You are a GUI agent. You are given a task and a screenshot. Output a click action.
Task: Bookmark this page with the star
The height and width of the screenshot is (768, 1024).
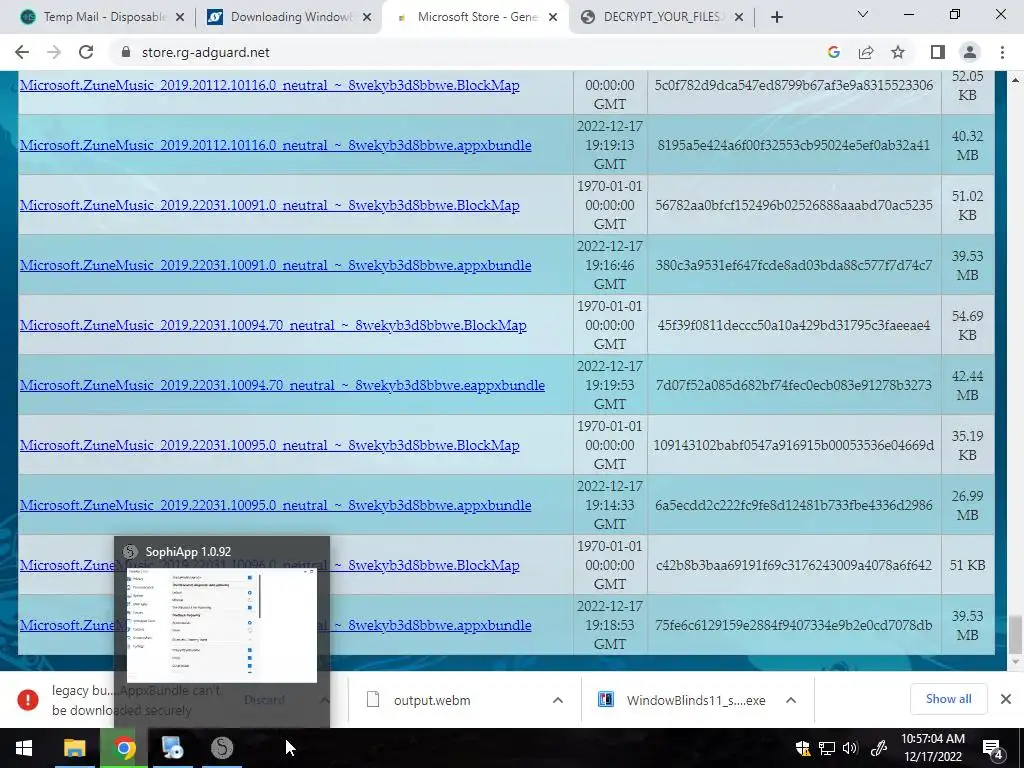pos(898,52)
